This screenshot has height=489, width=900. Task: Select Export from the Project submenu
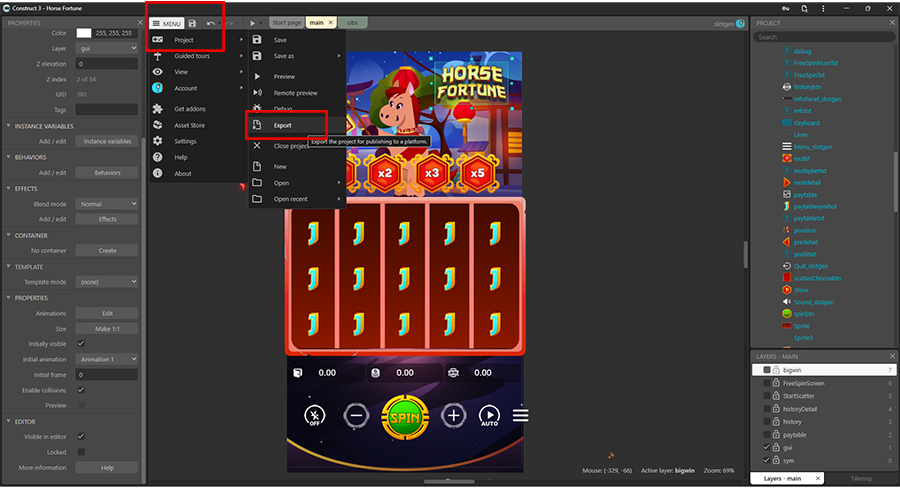(x=283, y=125)
